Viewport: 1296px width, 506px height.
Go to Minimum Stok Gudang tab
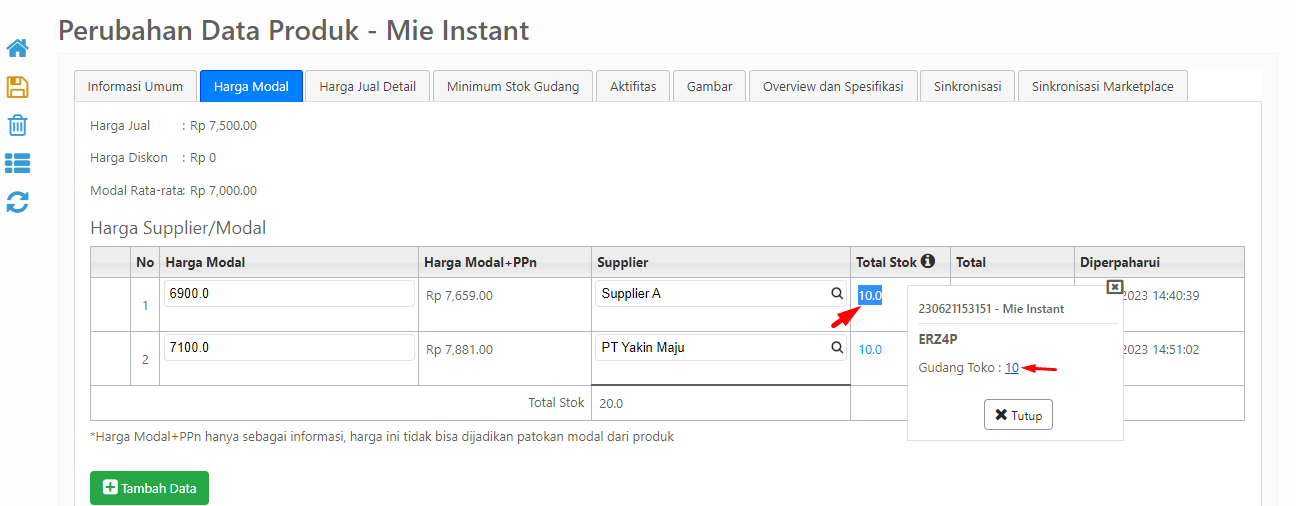pyautogui.click(x=513, y=86)
